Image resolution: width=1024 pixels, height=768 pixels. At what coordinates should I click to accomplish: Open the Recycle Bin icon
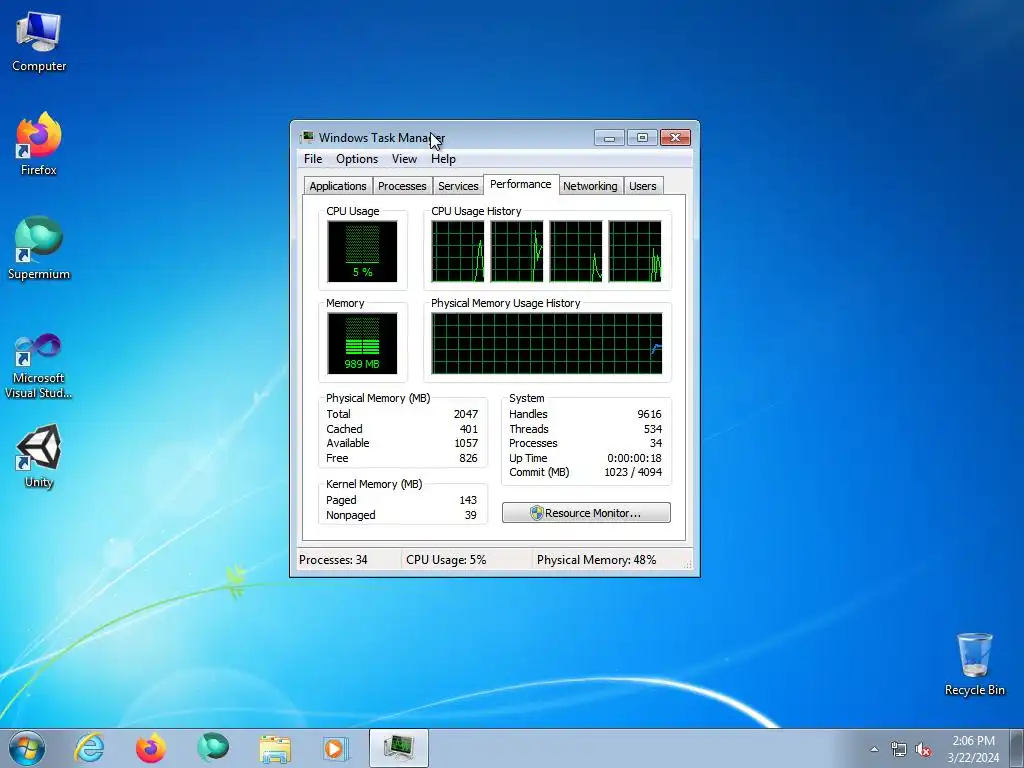click(x=974, y=664)
